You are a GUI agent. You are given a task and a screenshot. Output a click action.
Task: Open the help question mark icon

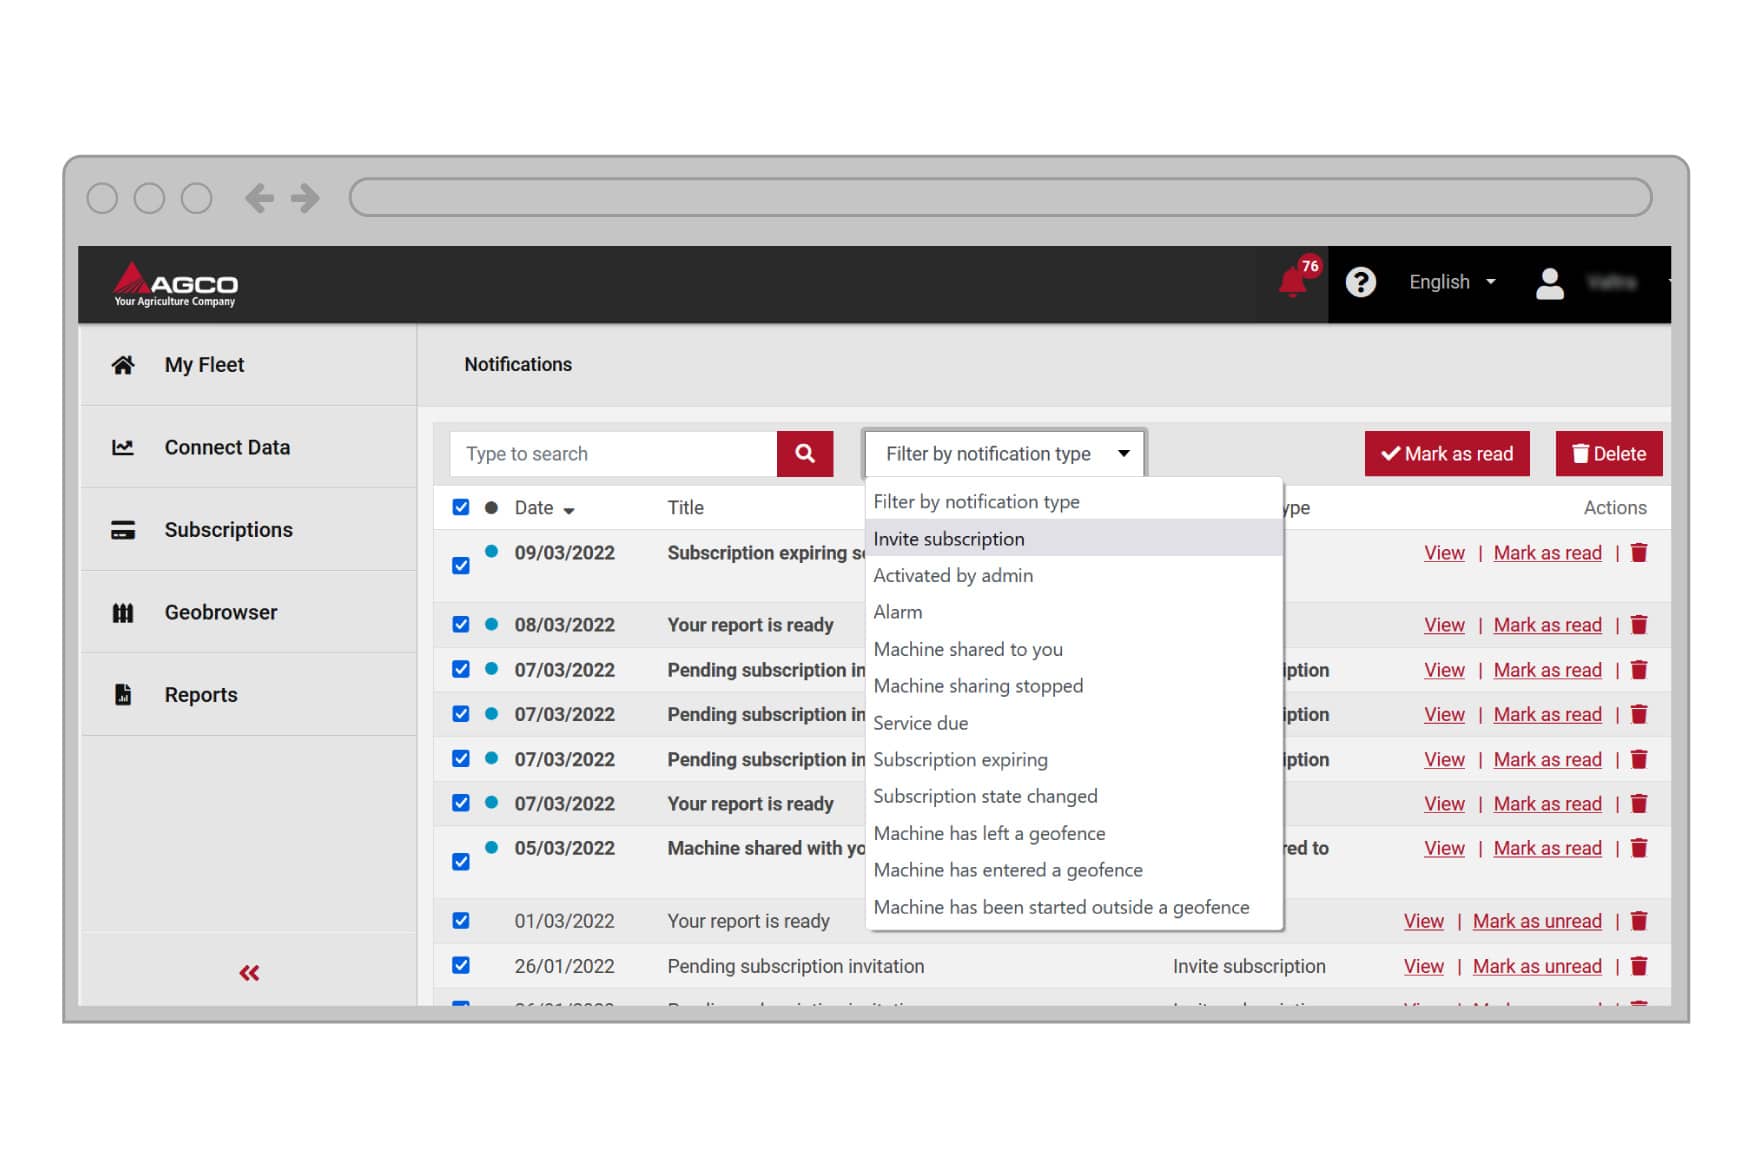1360,282
